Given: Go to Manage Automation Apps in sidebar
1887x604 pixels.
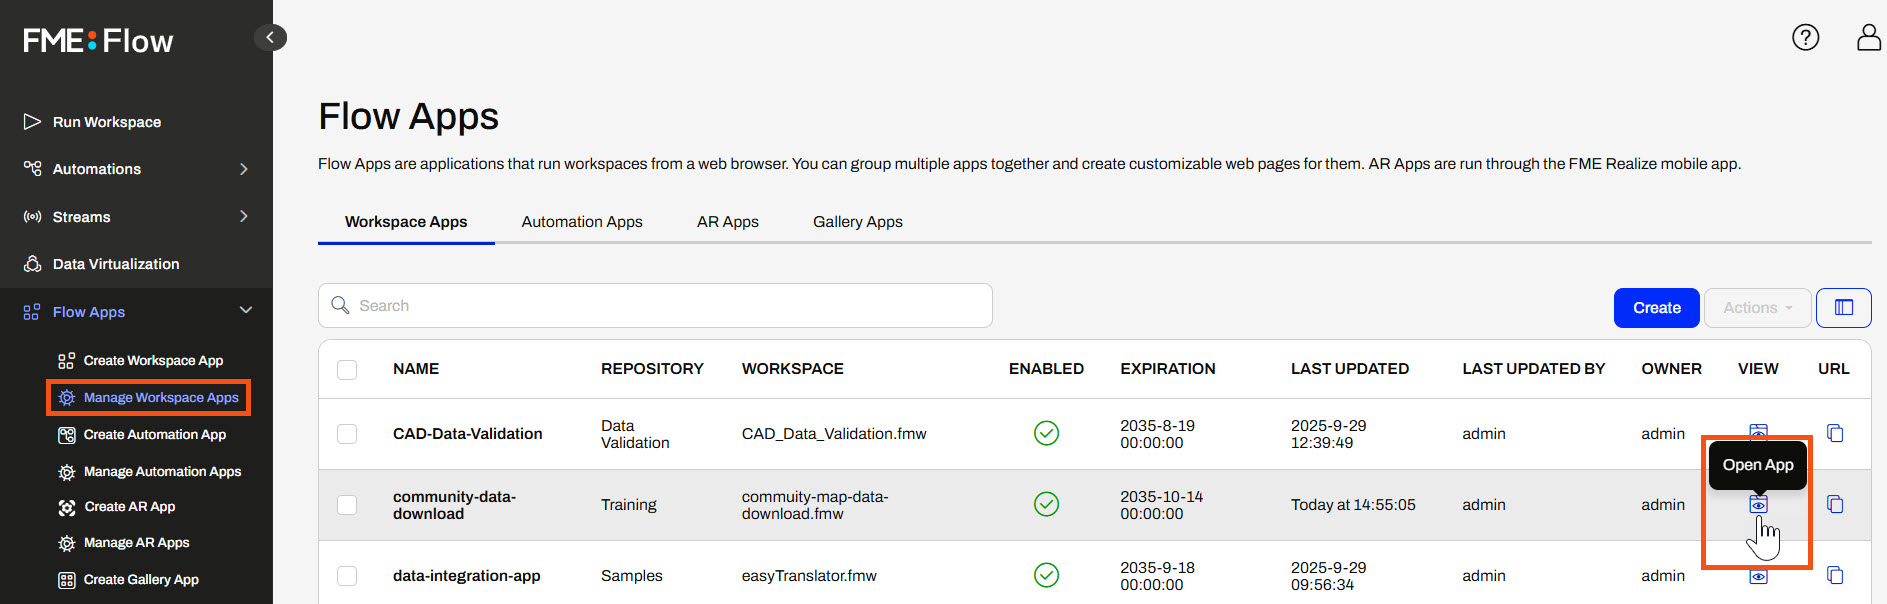Looking at the screenshot, I should [x=162, y=472].
